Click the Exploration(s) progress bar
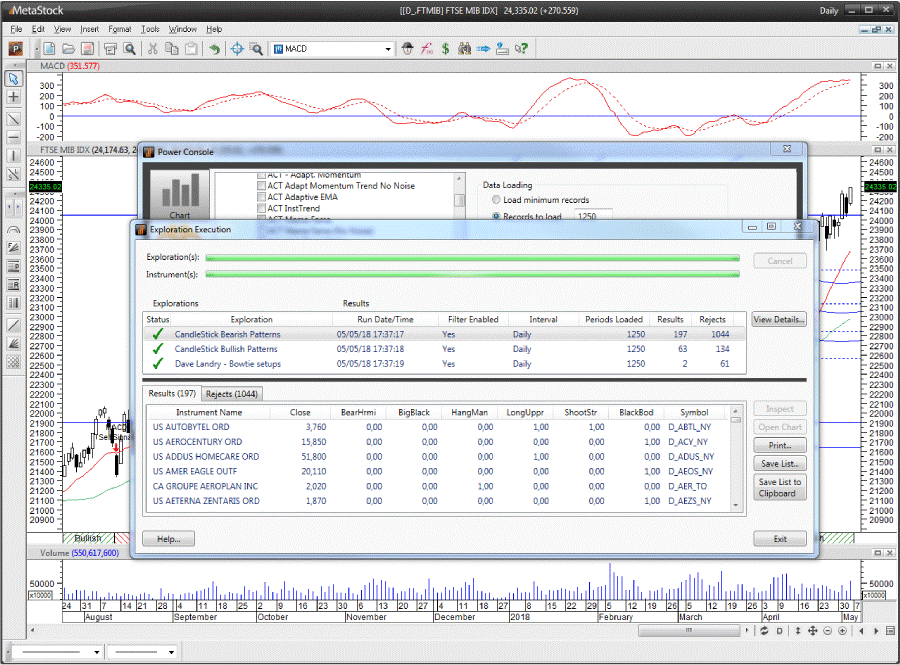 pyautogui.click(x=472, y=259)
